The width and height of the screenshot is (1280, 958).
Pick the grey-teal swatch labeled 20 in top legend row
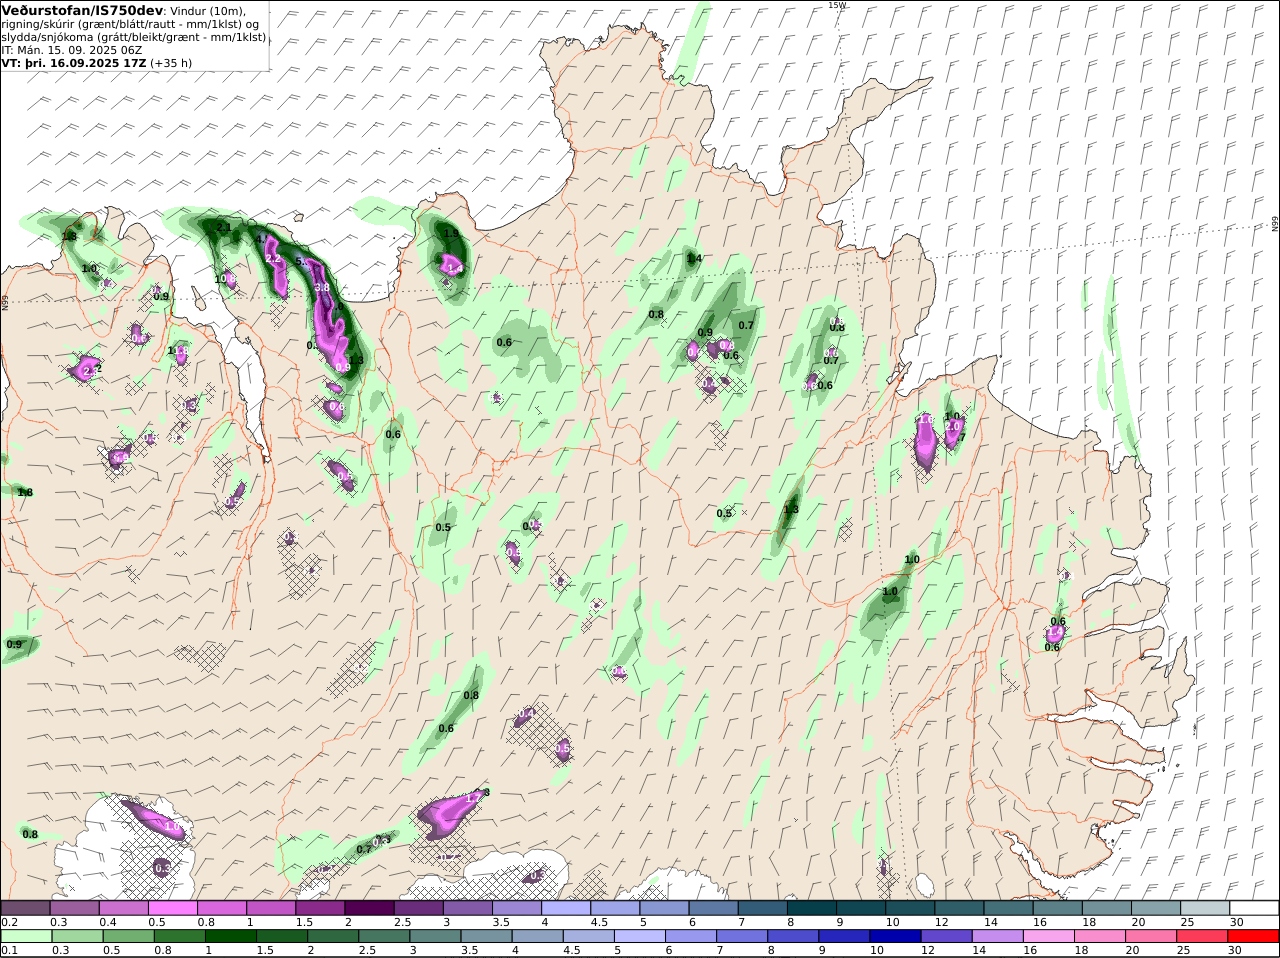click(1157, 908)
